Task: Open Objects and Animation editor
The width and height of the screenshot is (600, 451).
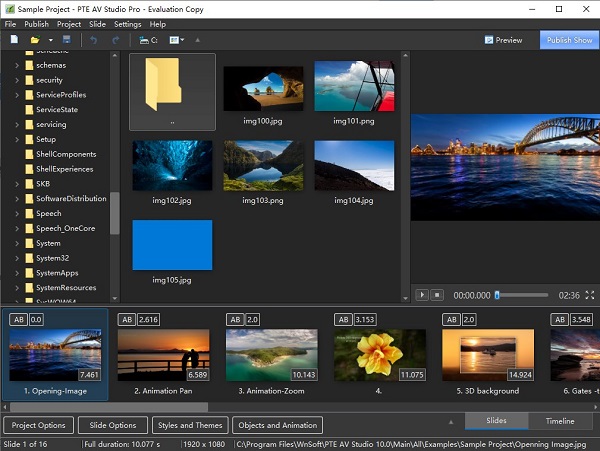Action: point(277,425)
